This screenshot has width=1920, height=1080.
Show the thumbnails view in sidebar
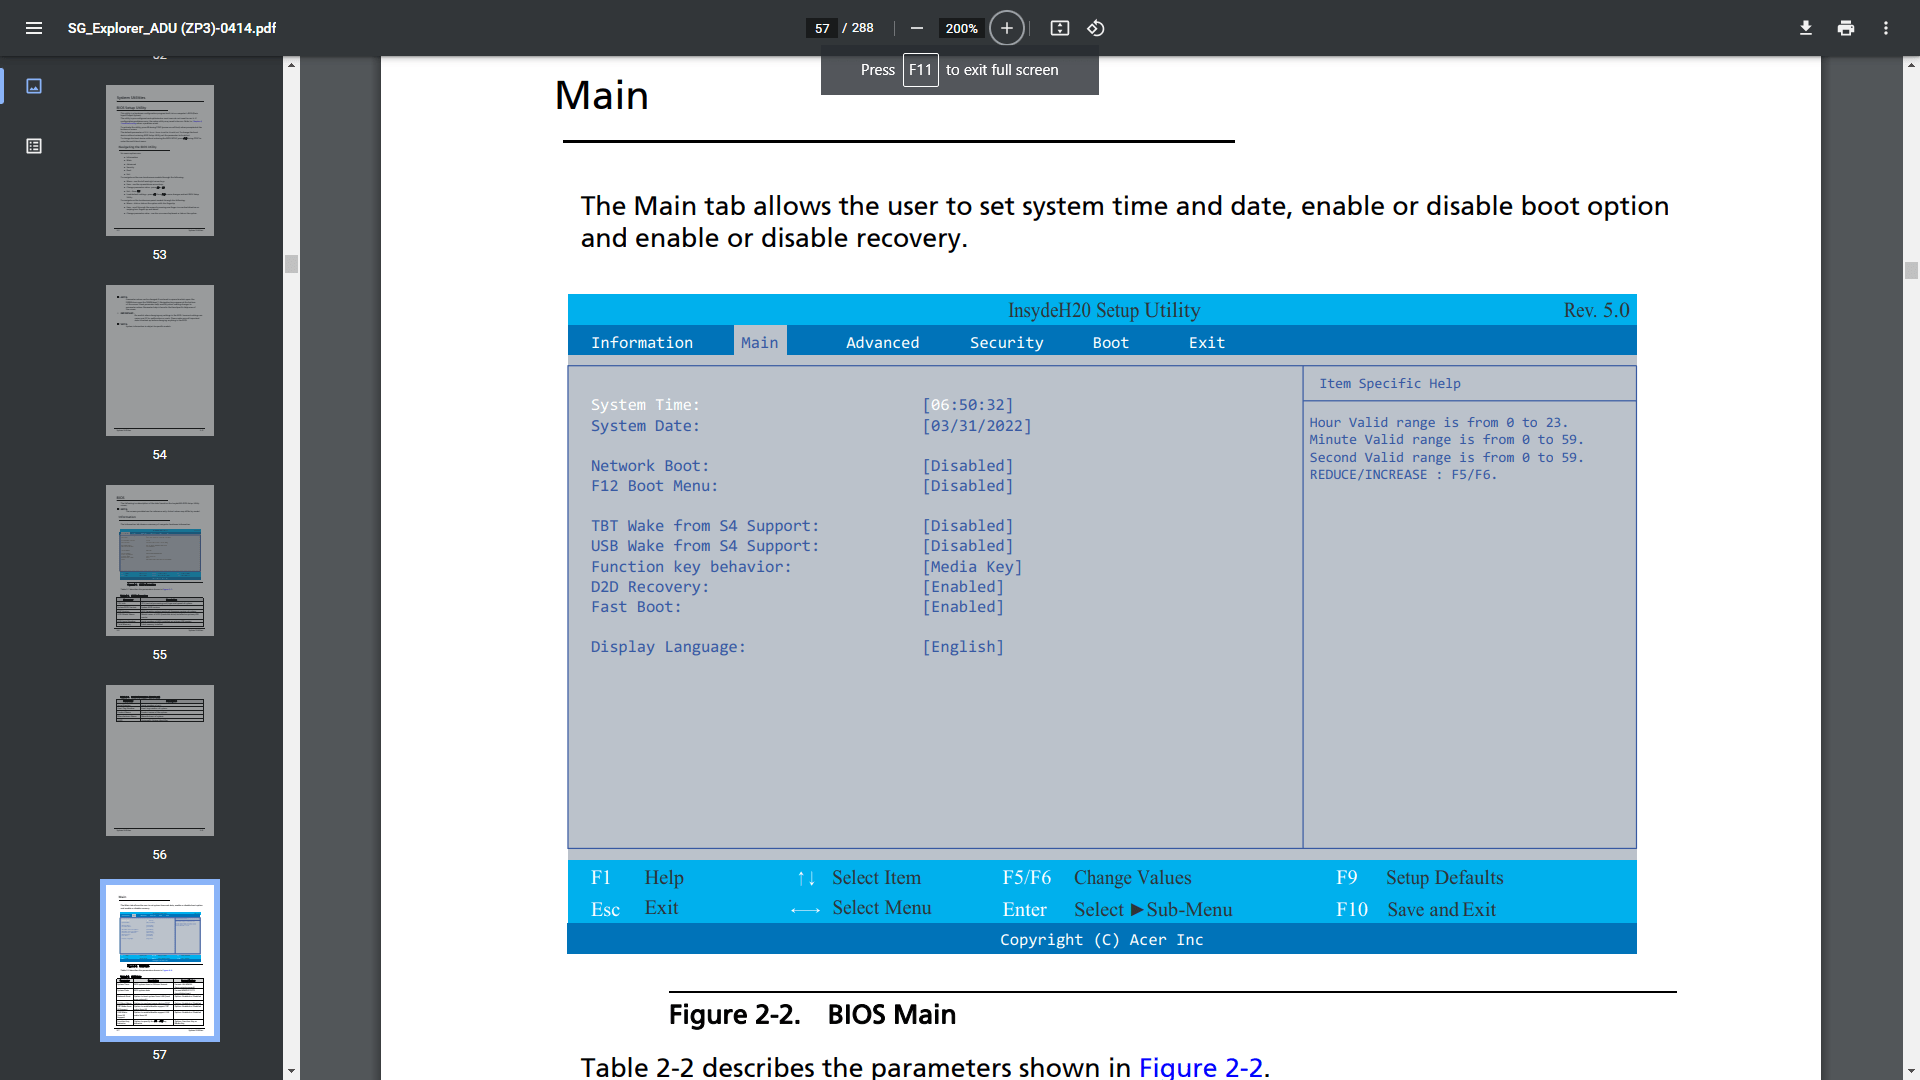pos(34,86)
